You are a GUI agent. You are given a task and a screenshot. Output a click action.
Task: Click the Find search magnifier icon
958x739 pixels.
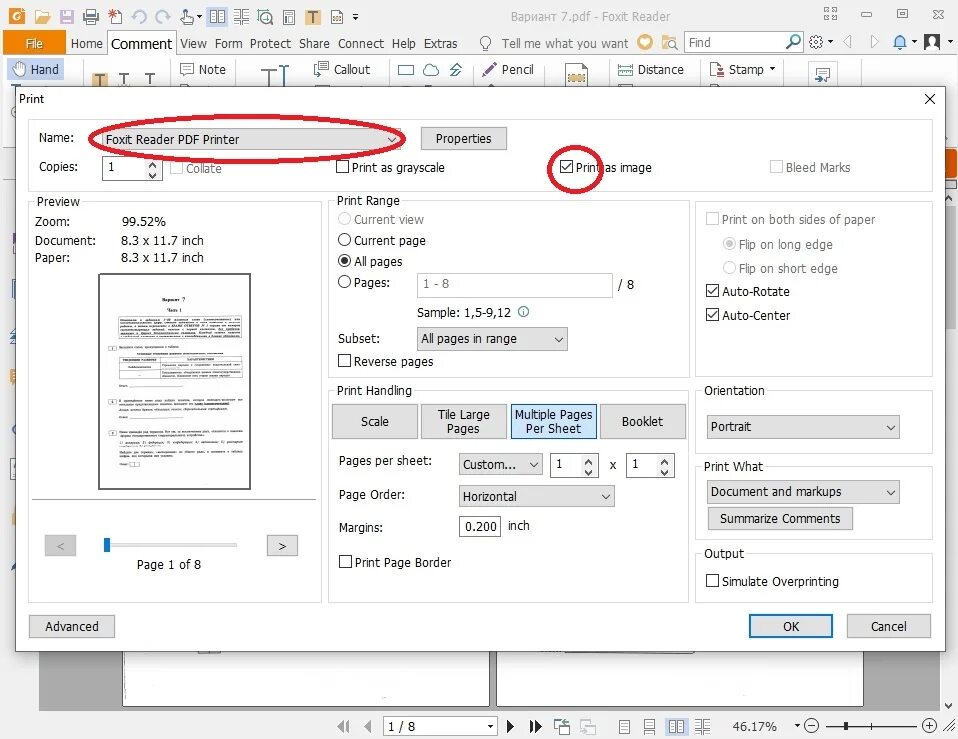tap(793, 42)
